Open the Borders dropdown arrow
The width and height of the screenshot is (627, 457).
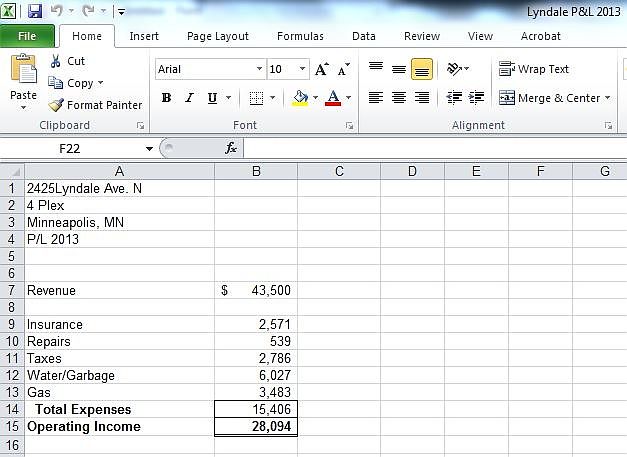272,98
